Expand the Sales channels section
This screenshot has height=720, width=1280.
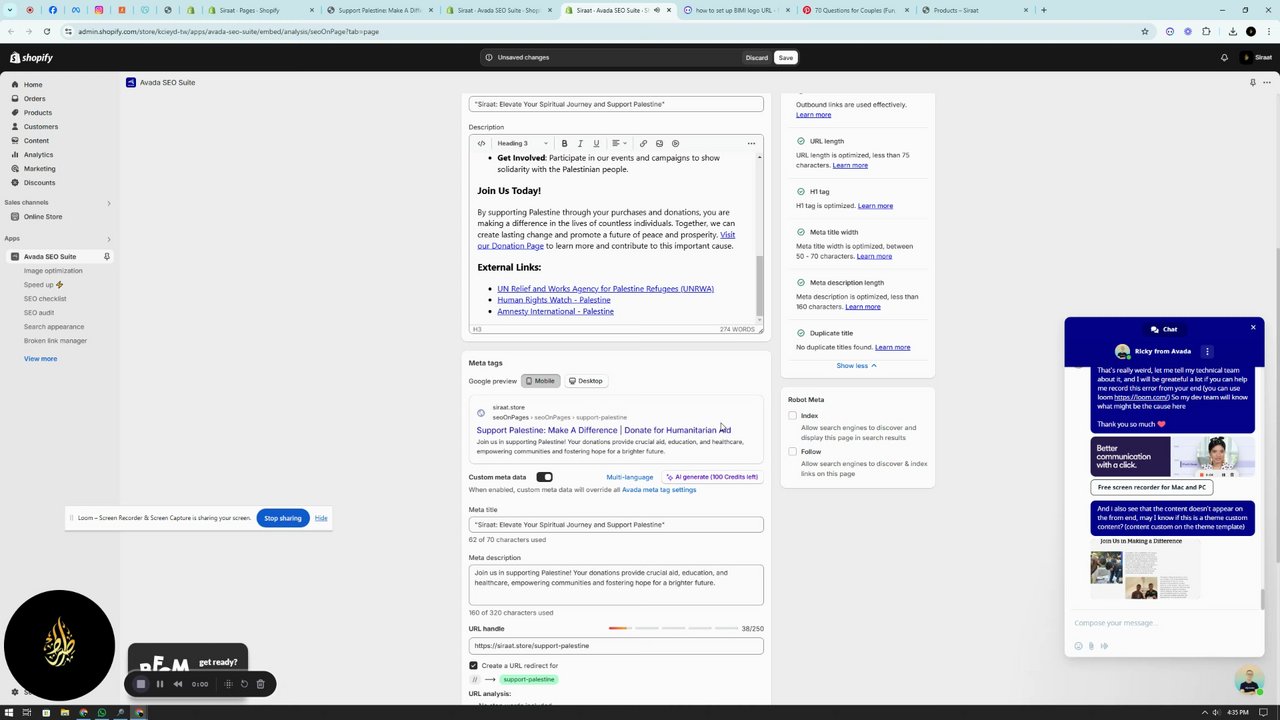(109, 203)
